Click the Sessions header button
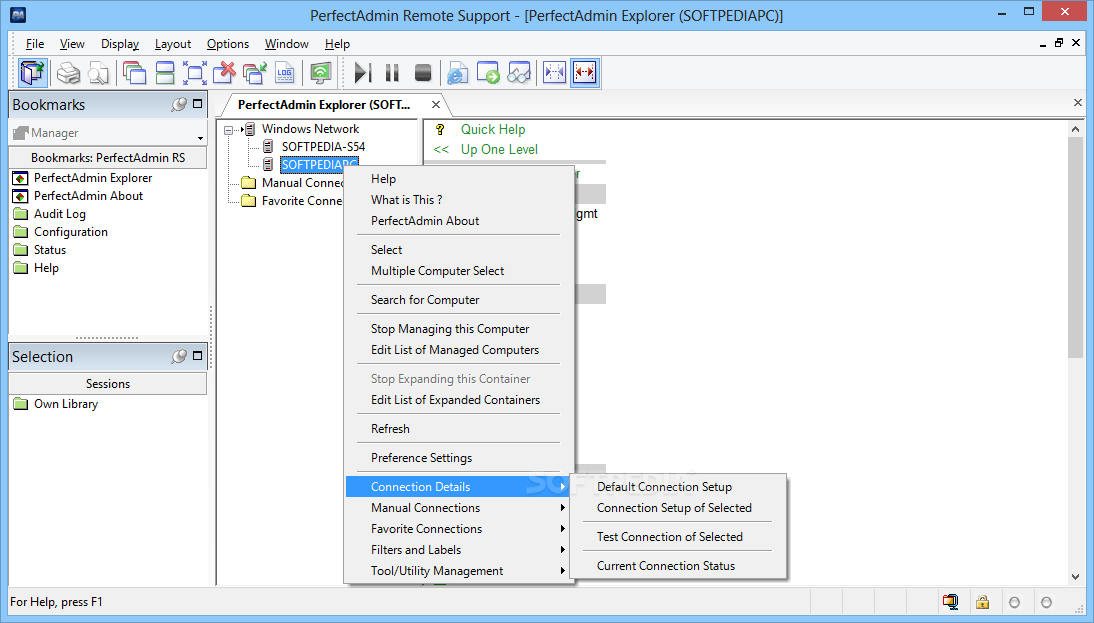 [107, 384]
